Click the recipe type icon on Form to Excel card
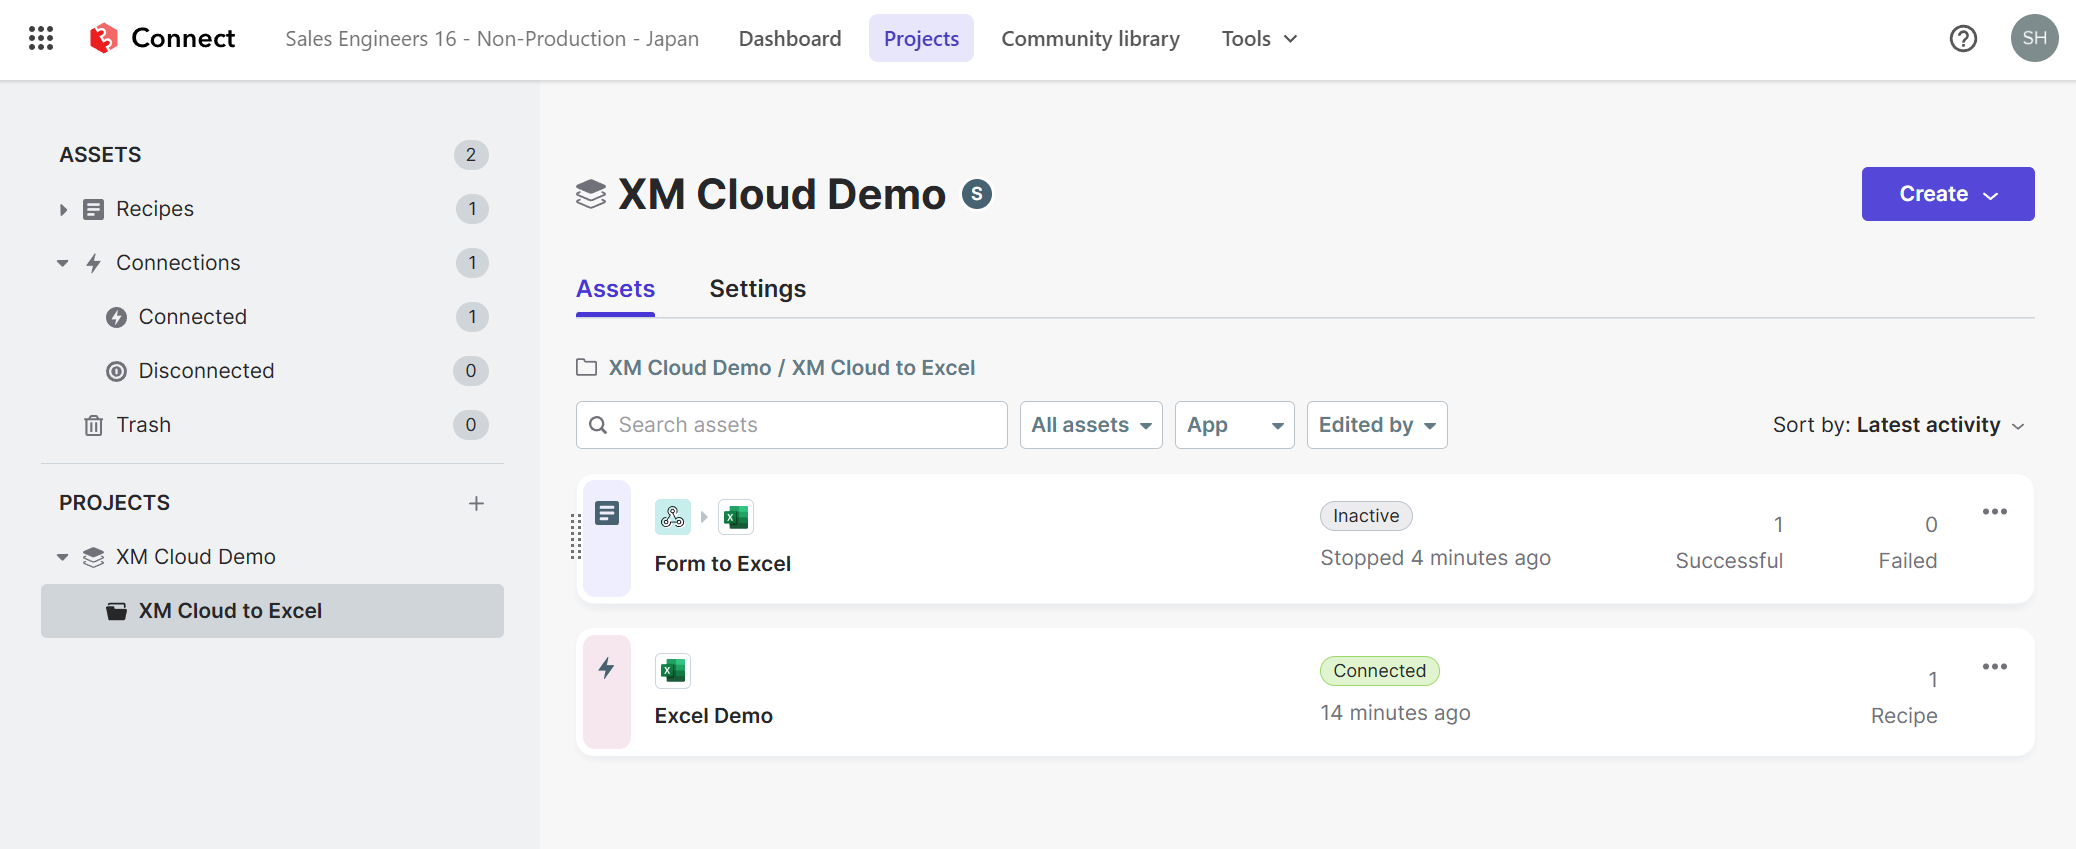The width and height of the screenshot is (2076, 849). pos(607,513)
